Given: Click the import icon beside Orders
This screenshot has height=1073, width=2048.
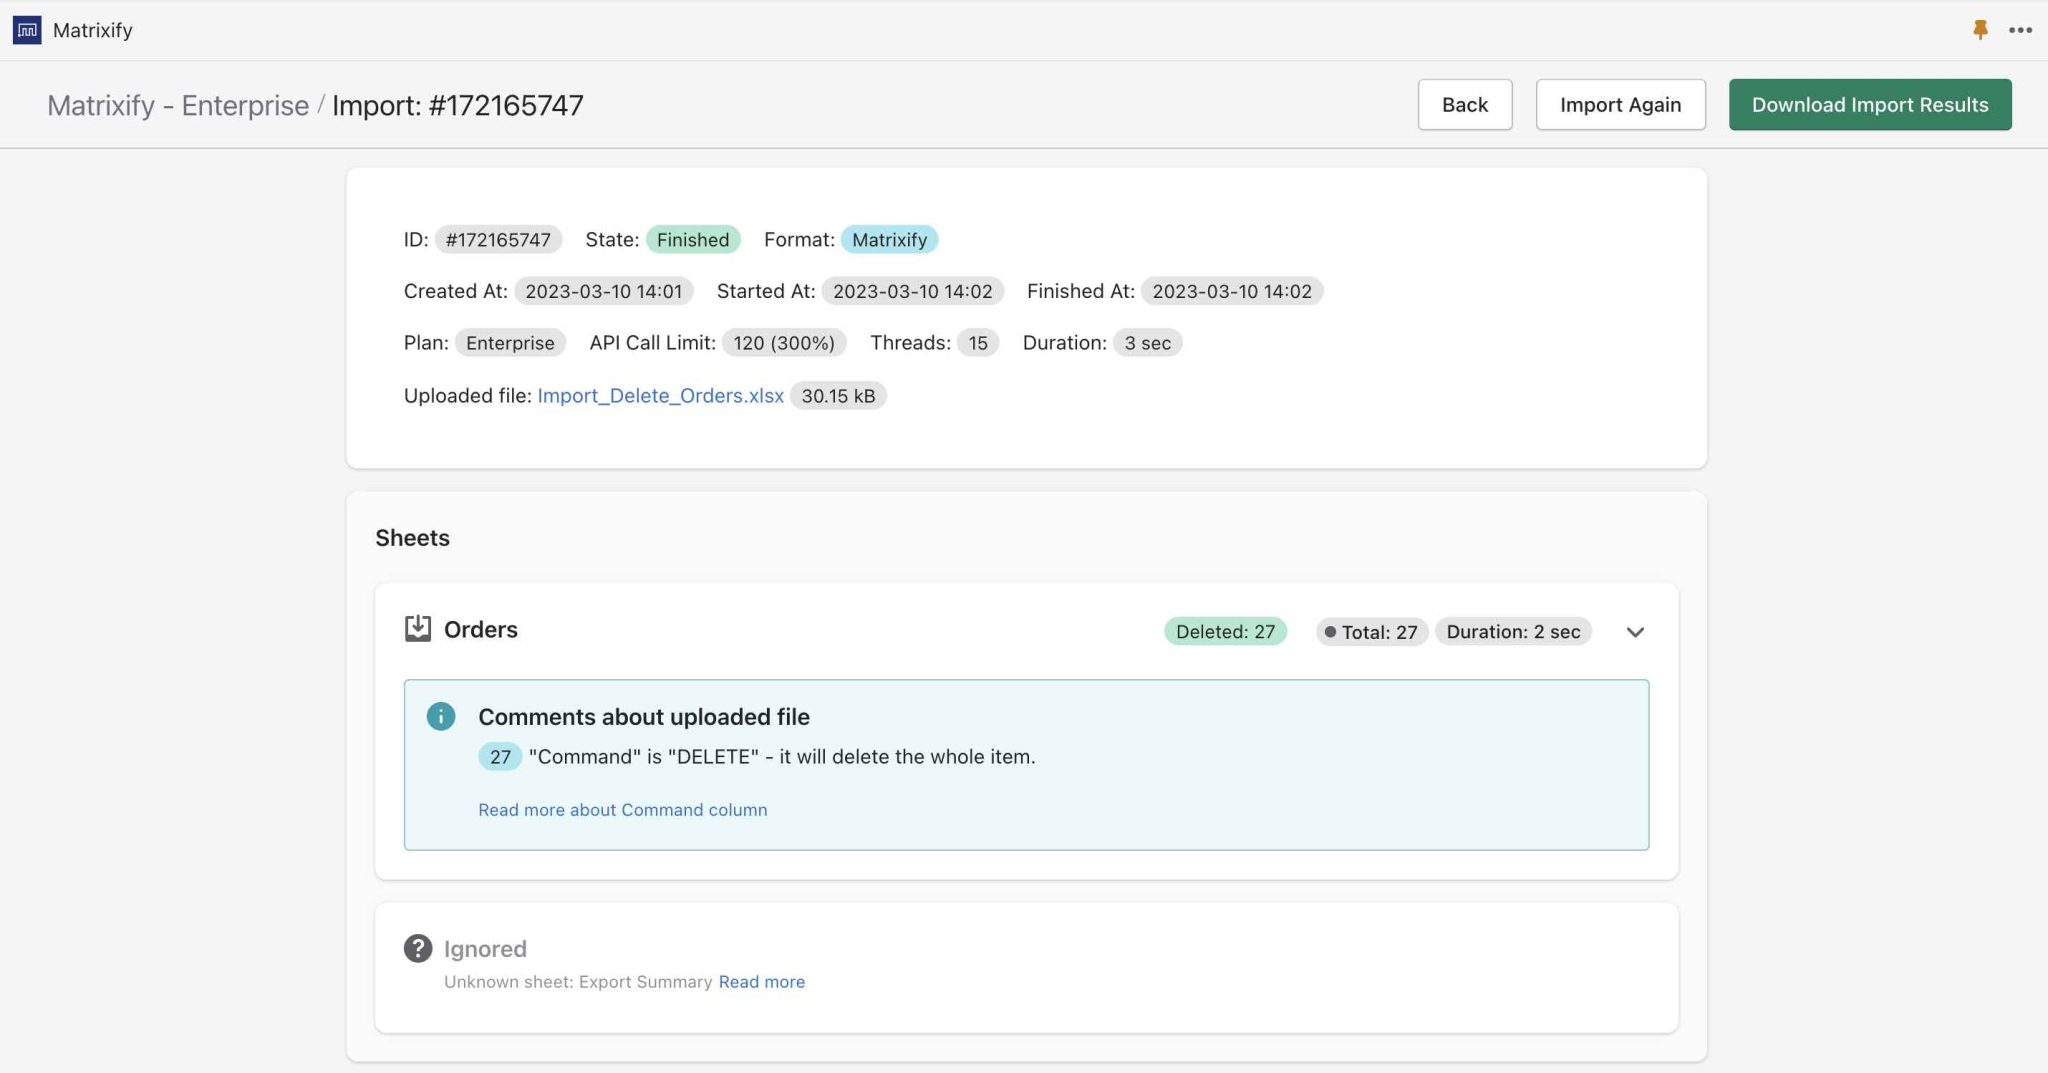Looking at the screenshot, I should [x=419, y=628].
